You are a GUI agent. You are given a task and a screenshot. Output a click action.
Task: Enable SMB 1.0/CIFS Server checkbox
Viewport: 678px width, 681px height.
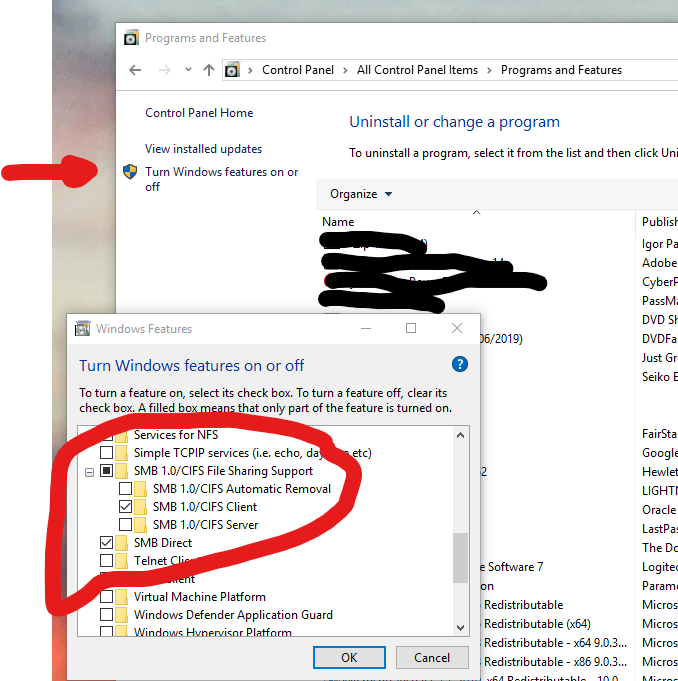(x=126, y=525)
